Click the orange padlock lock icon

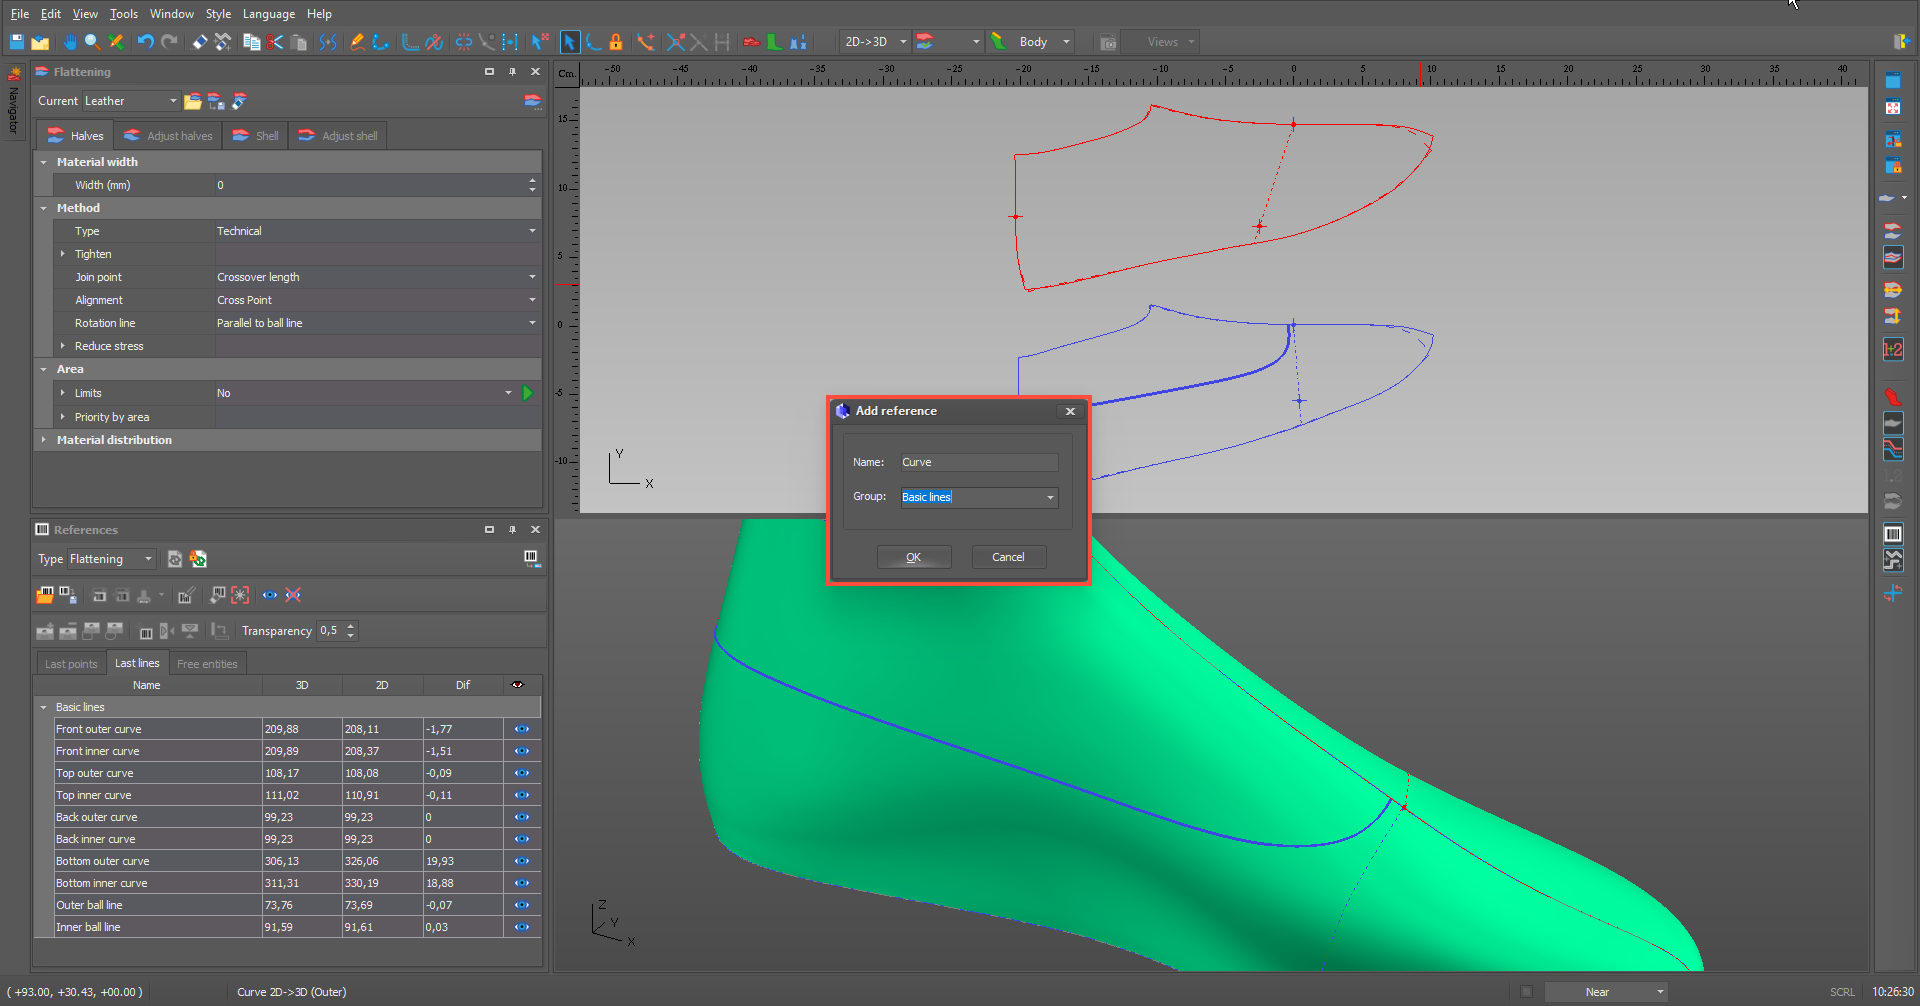(x=616, y=42)
